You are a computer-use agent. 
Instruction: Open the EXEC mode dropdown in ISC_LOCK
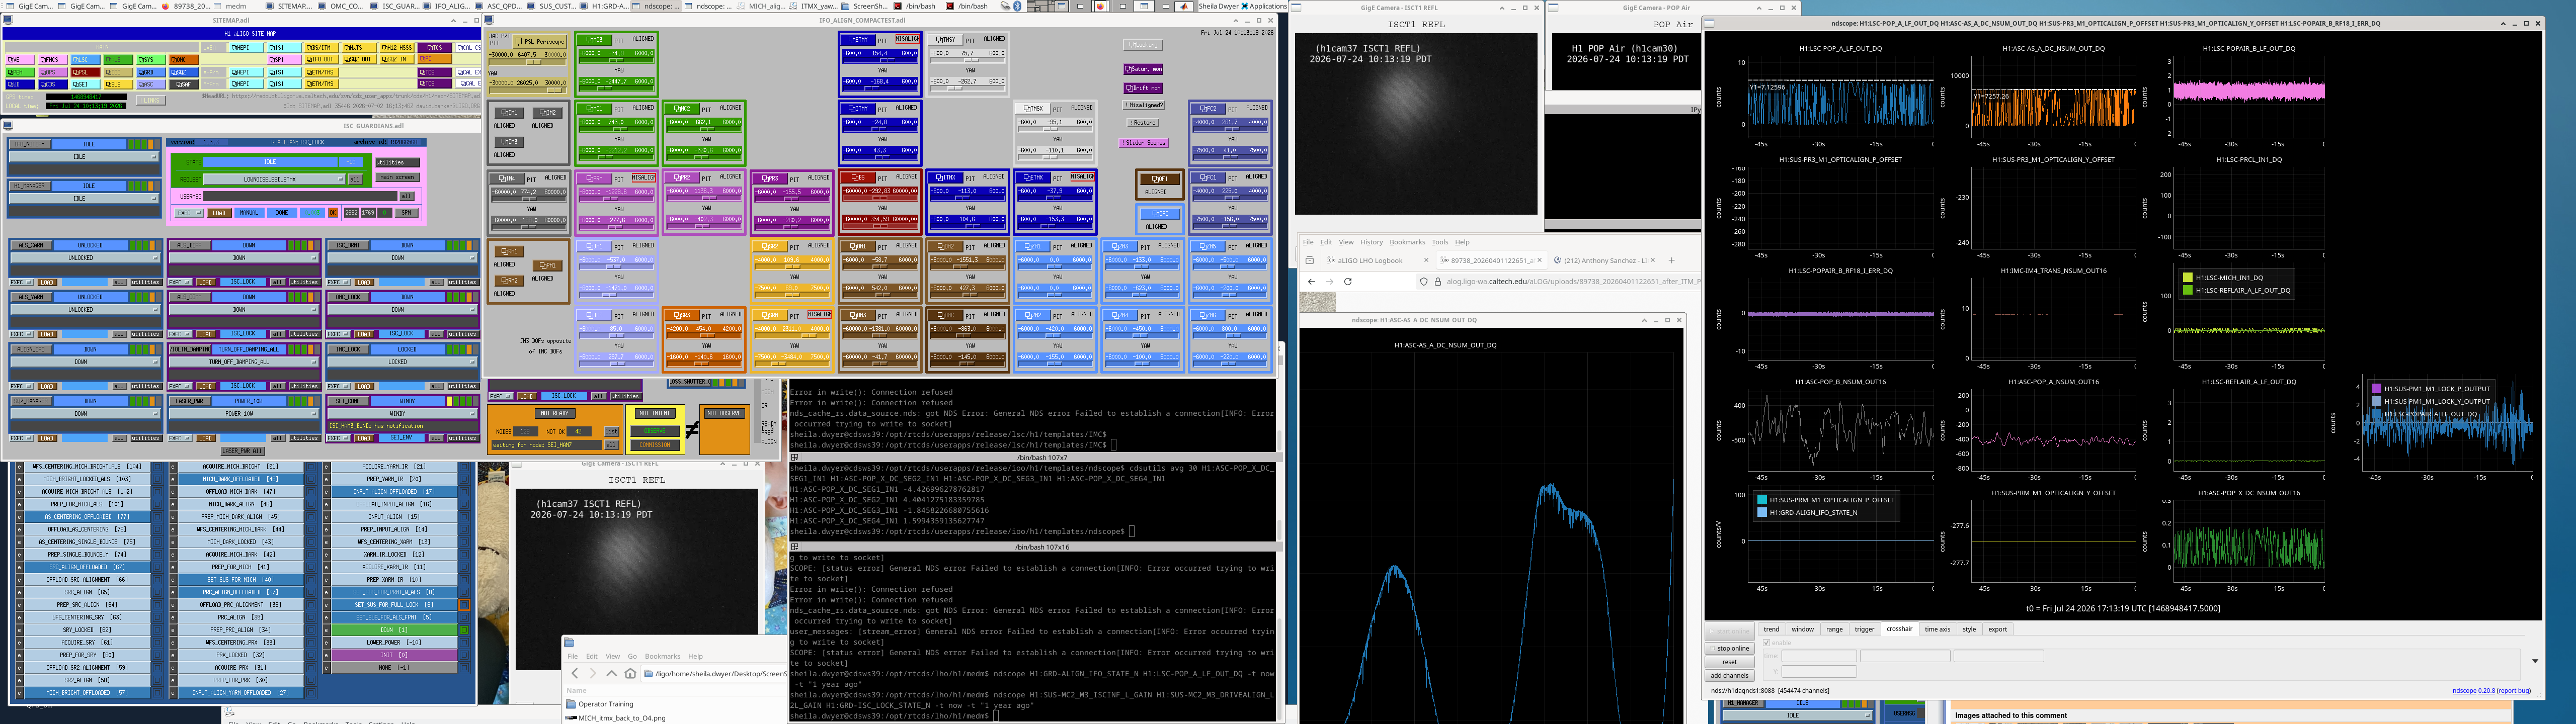[x=190, y=213]
